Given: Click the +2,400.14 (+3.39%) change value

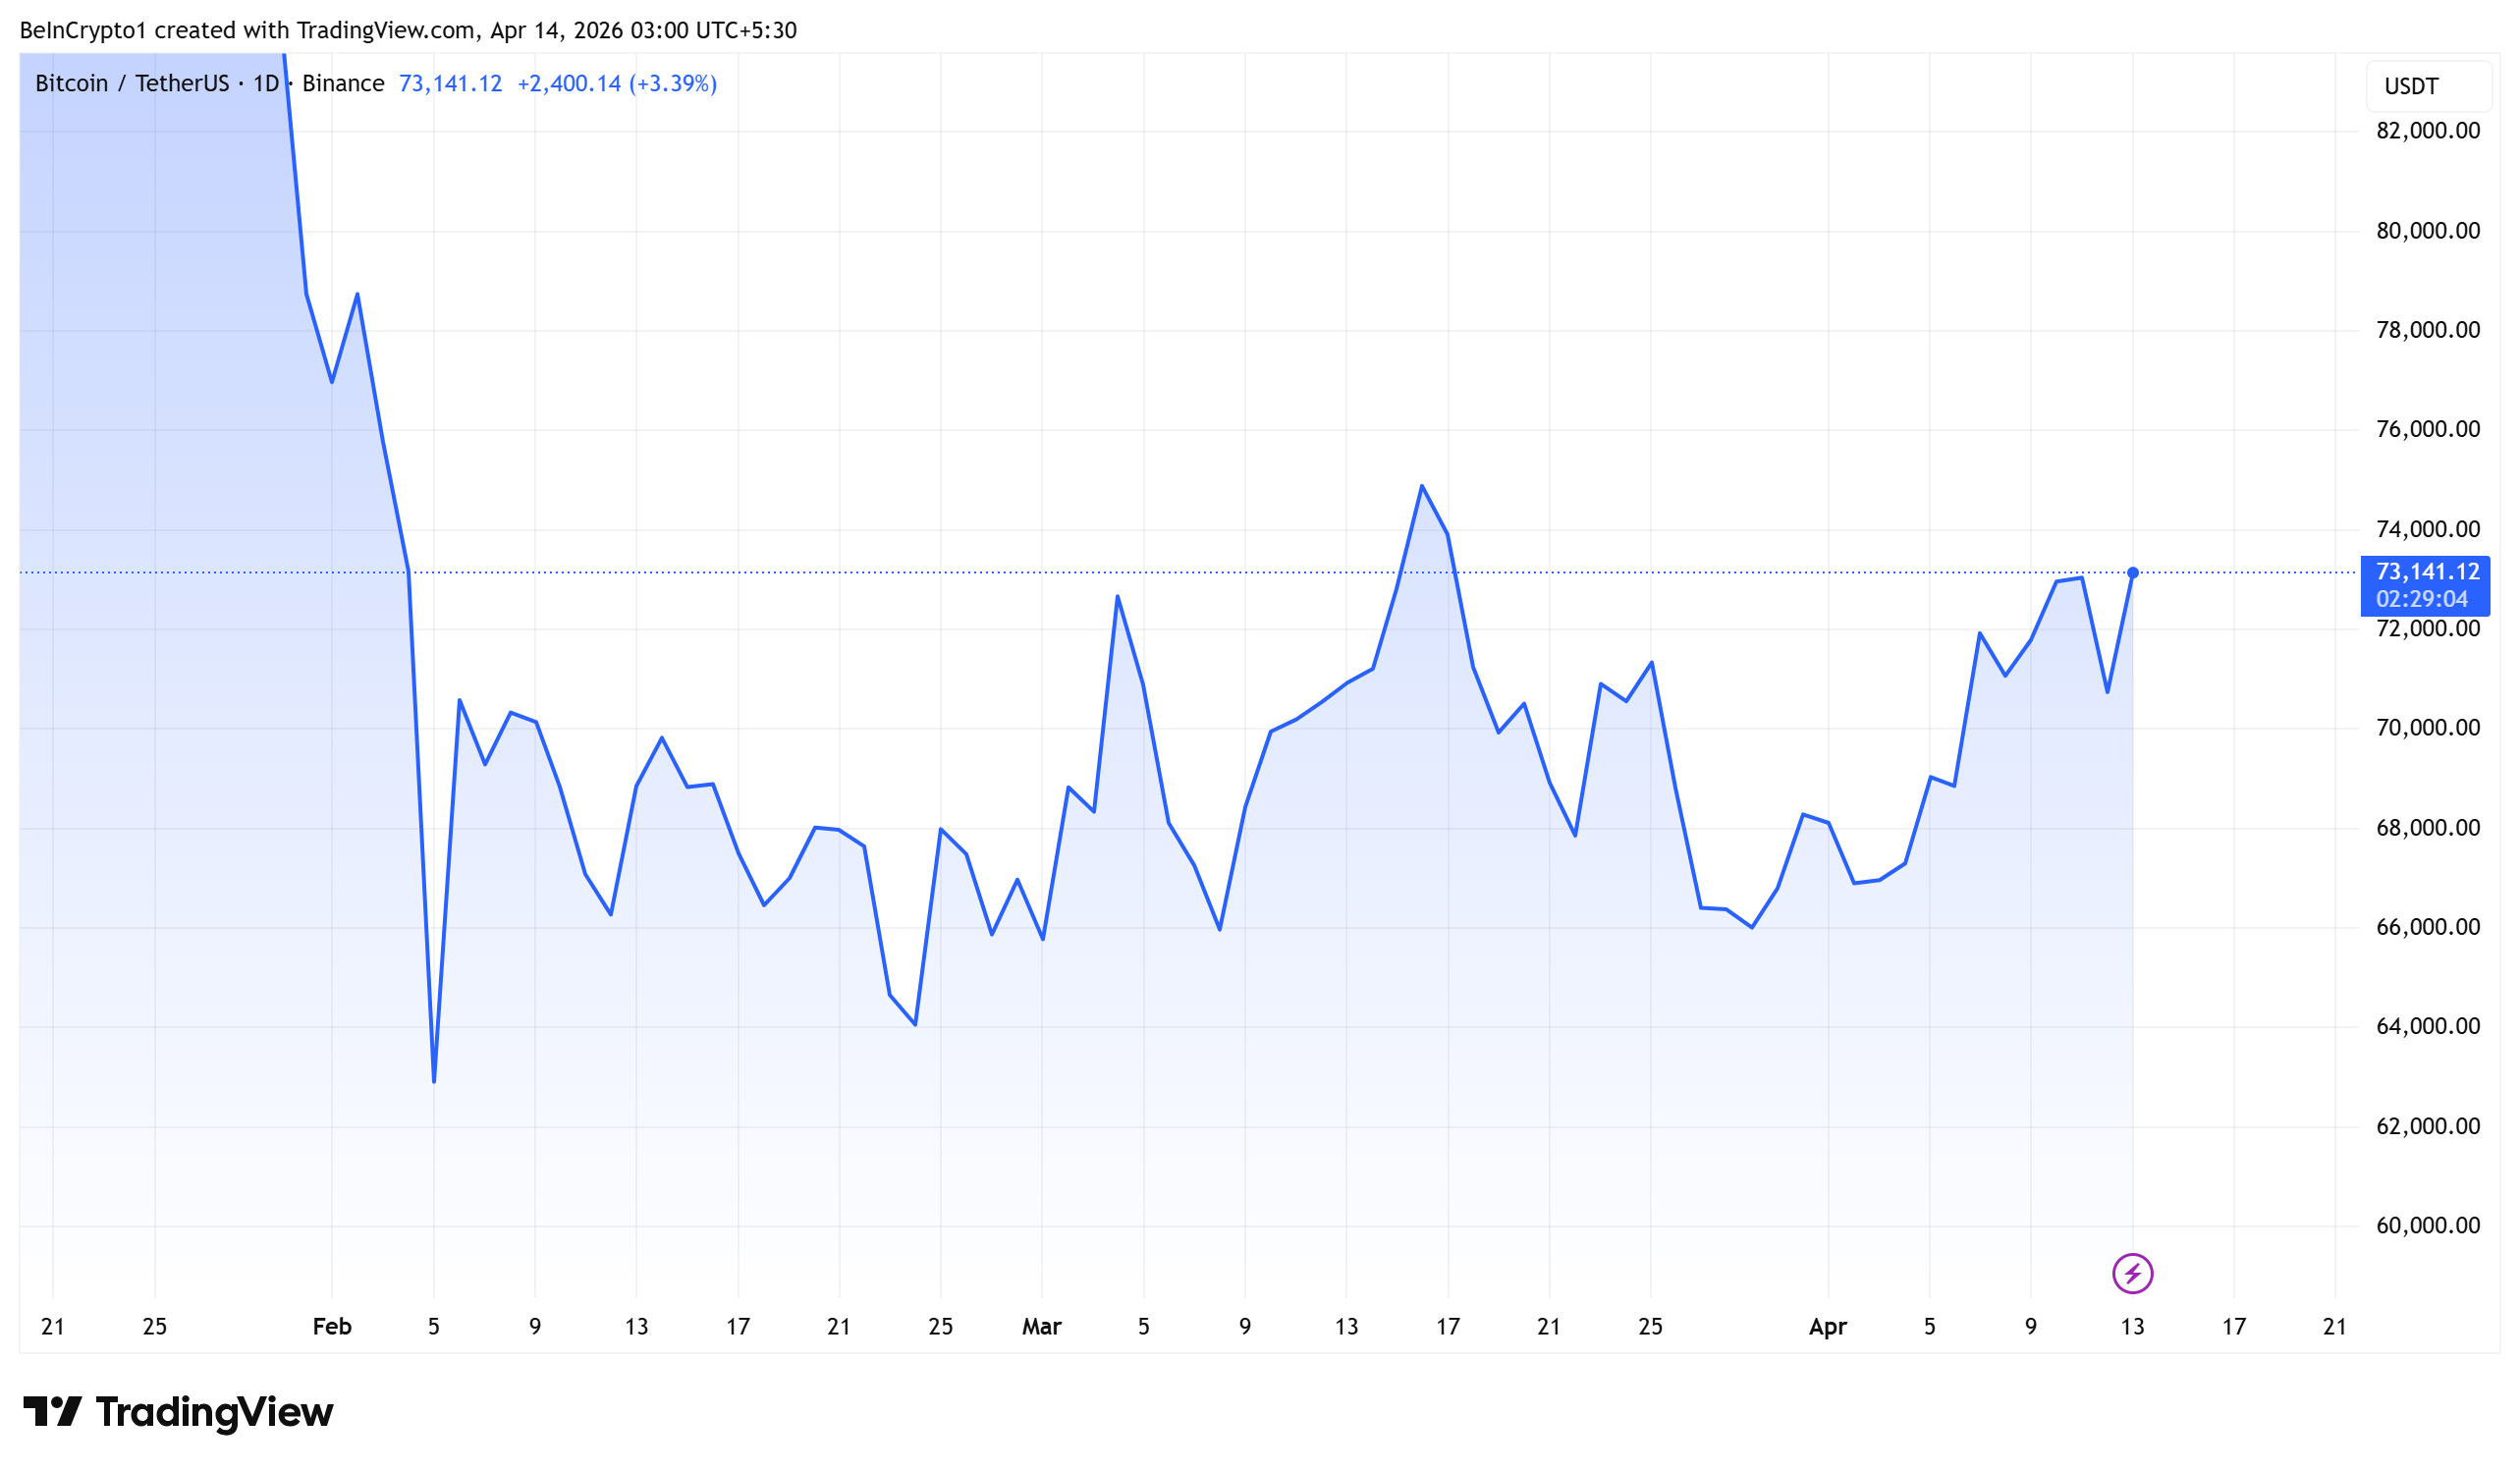Looking at the screenshot, I should click(x=616, y=83).
